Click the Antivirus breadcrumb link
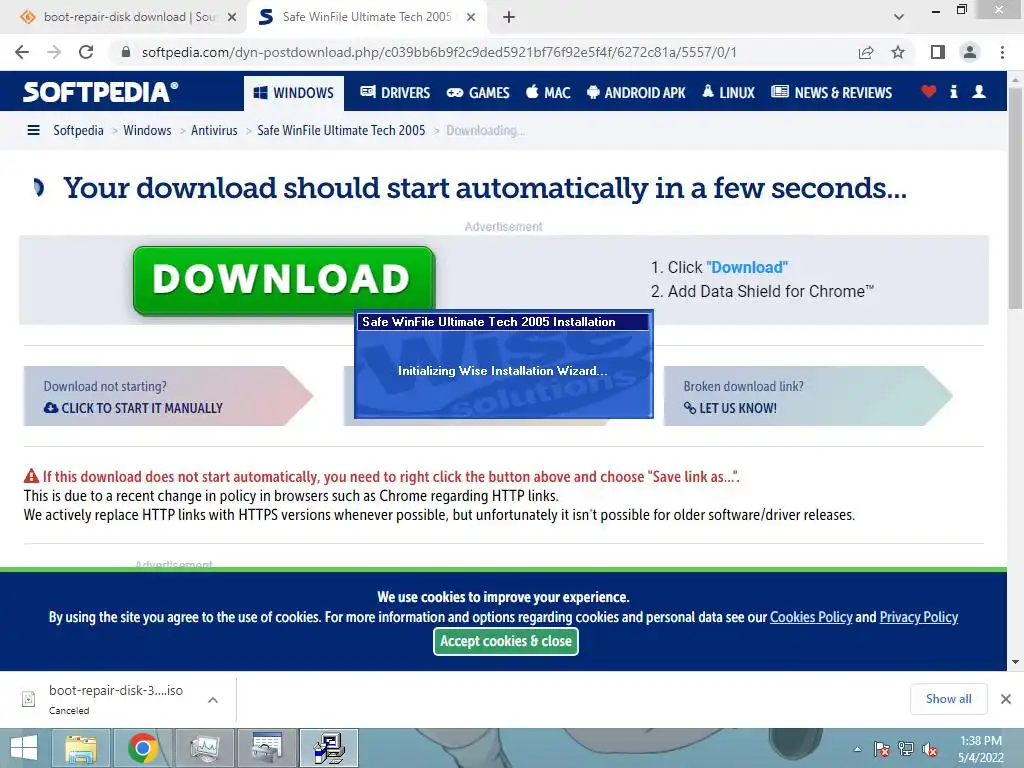 pyautogui.click(x=214, y=131)
